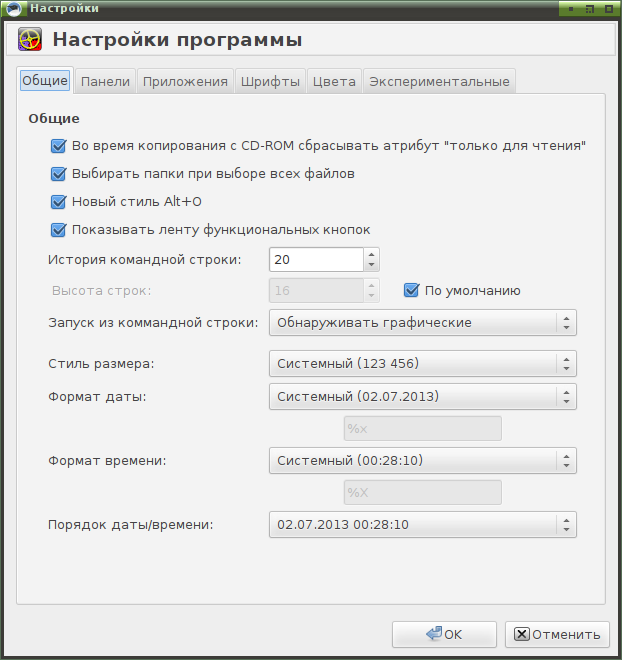Open the Приложения tab
Image resolution: width=622 pixels, height=660 pixels.
[x=185, y=81]
